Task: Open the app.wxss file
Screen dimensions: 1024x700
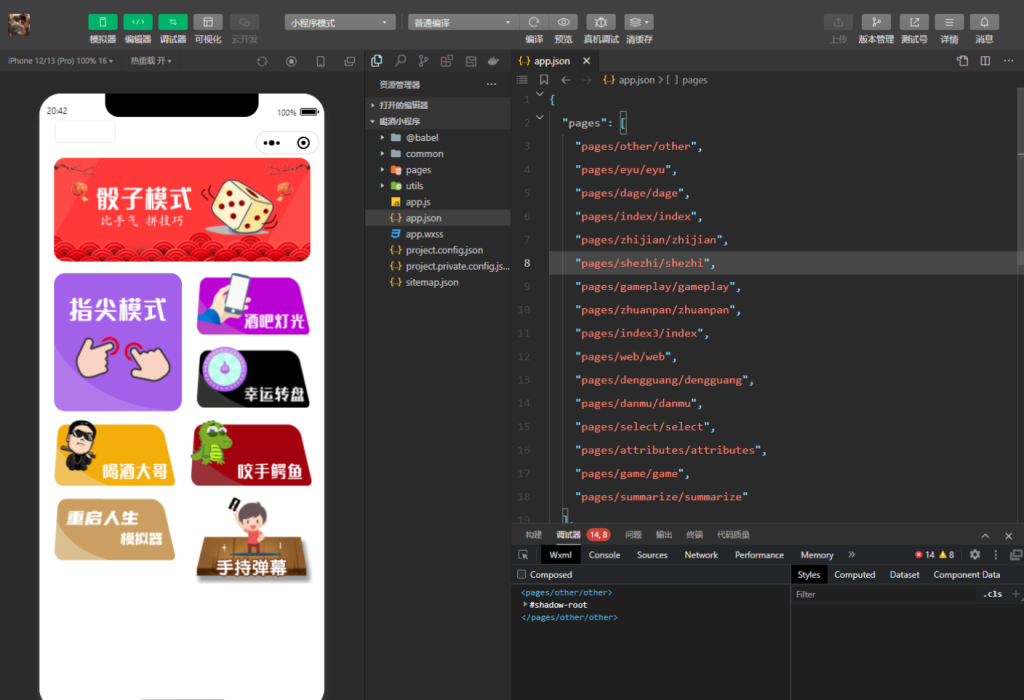Action: click(x=424, y=234)
